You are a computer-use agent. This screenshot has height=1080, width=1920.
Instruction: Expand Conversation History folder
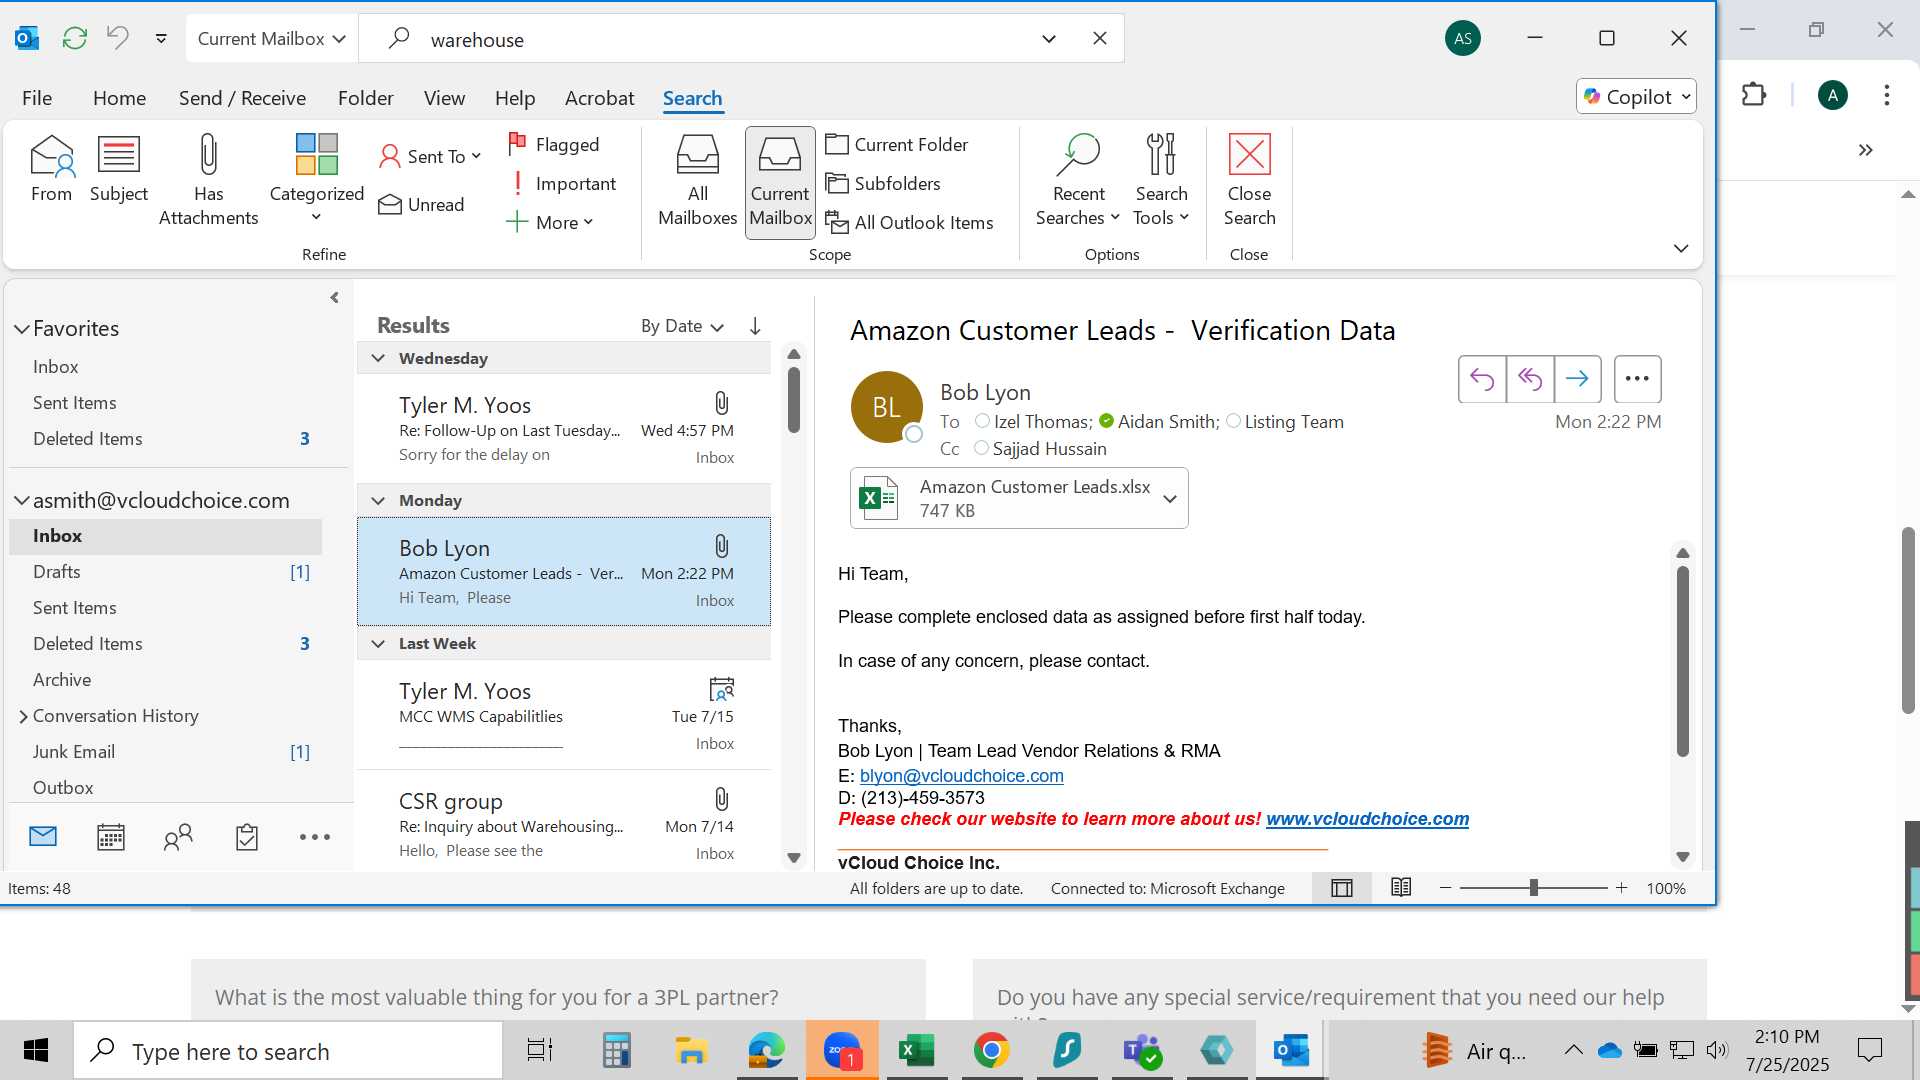point(22,716)
